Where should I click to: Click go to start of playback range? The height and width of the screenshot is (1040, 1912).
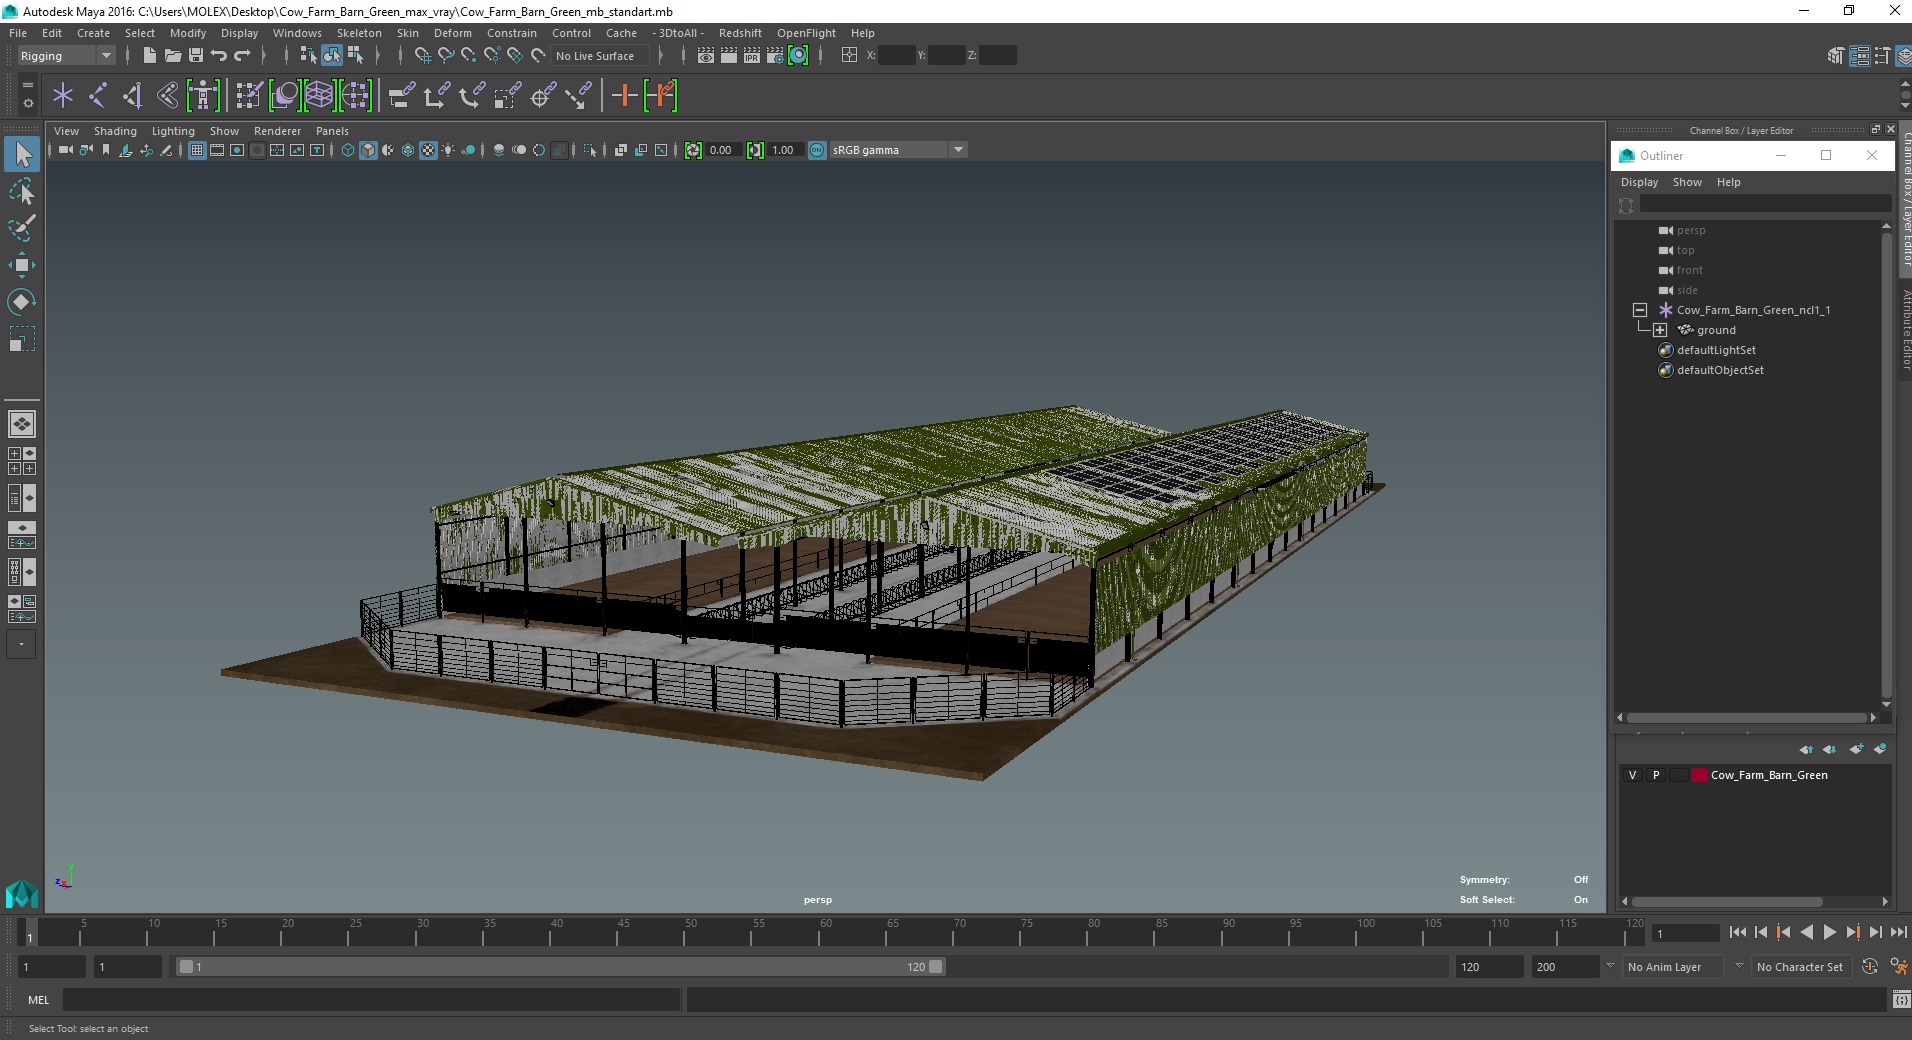click(1738, 932)
